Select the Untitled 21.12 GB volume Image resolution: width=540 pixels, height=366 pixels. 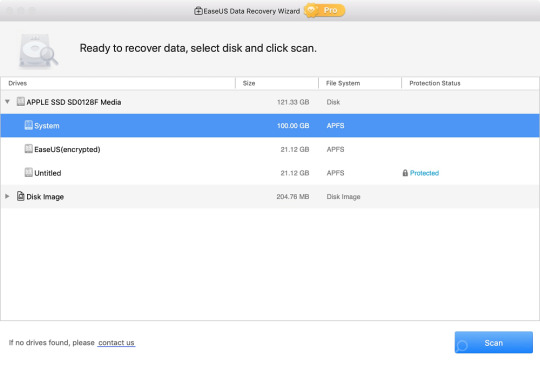pyautogui.click(x=270, y=173)
